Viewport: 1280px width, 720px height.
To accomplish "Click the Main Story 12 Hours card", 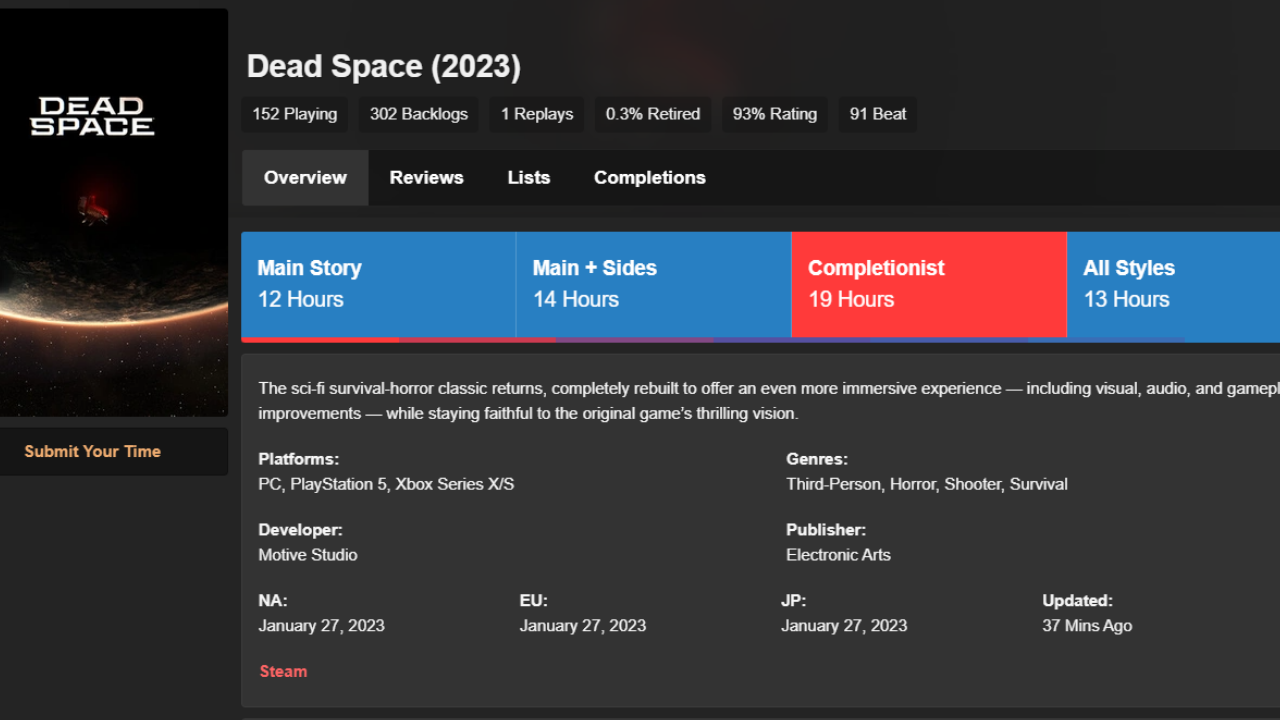I will (378, 284).
